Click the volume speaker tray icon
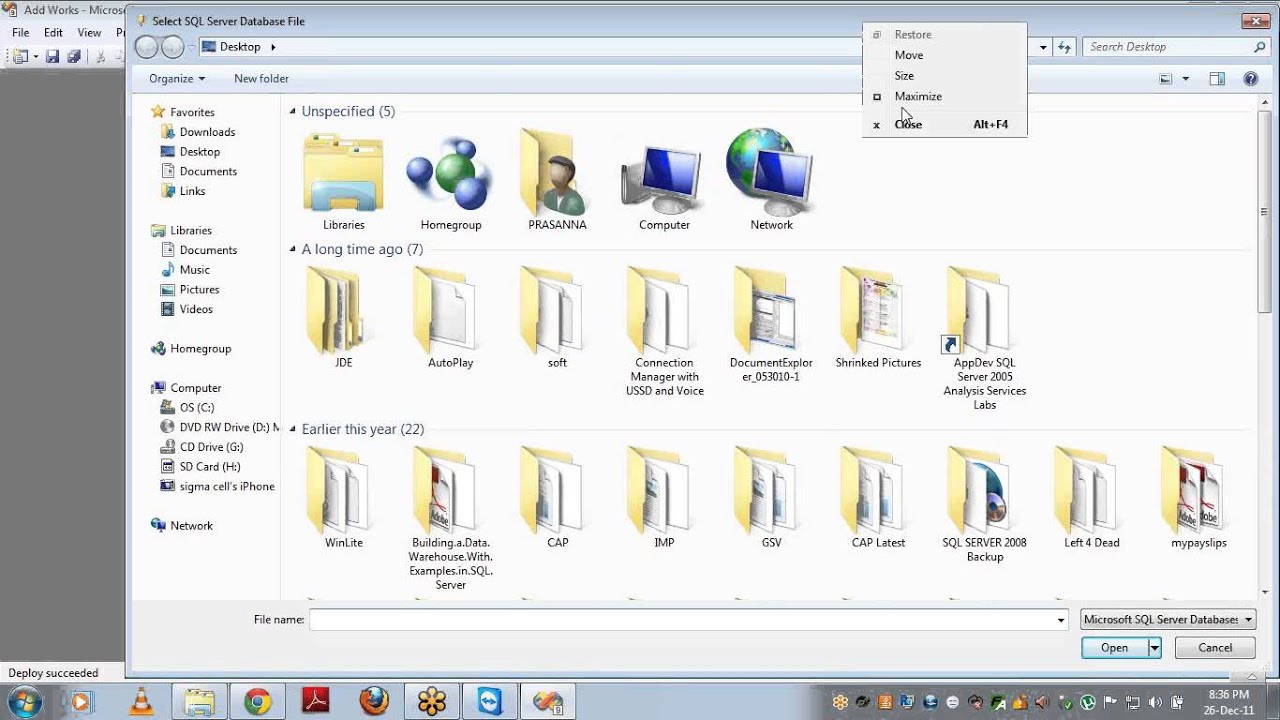 click(1155, 702)
